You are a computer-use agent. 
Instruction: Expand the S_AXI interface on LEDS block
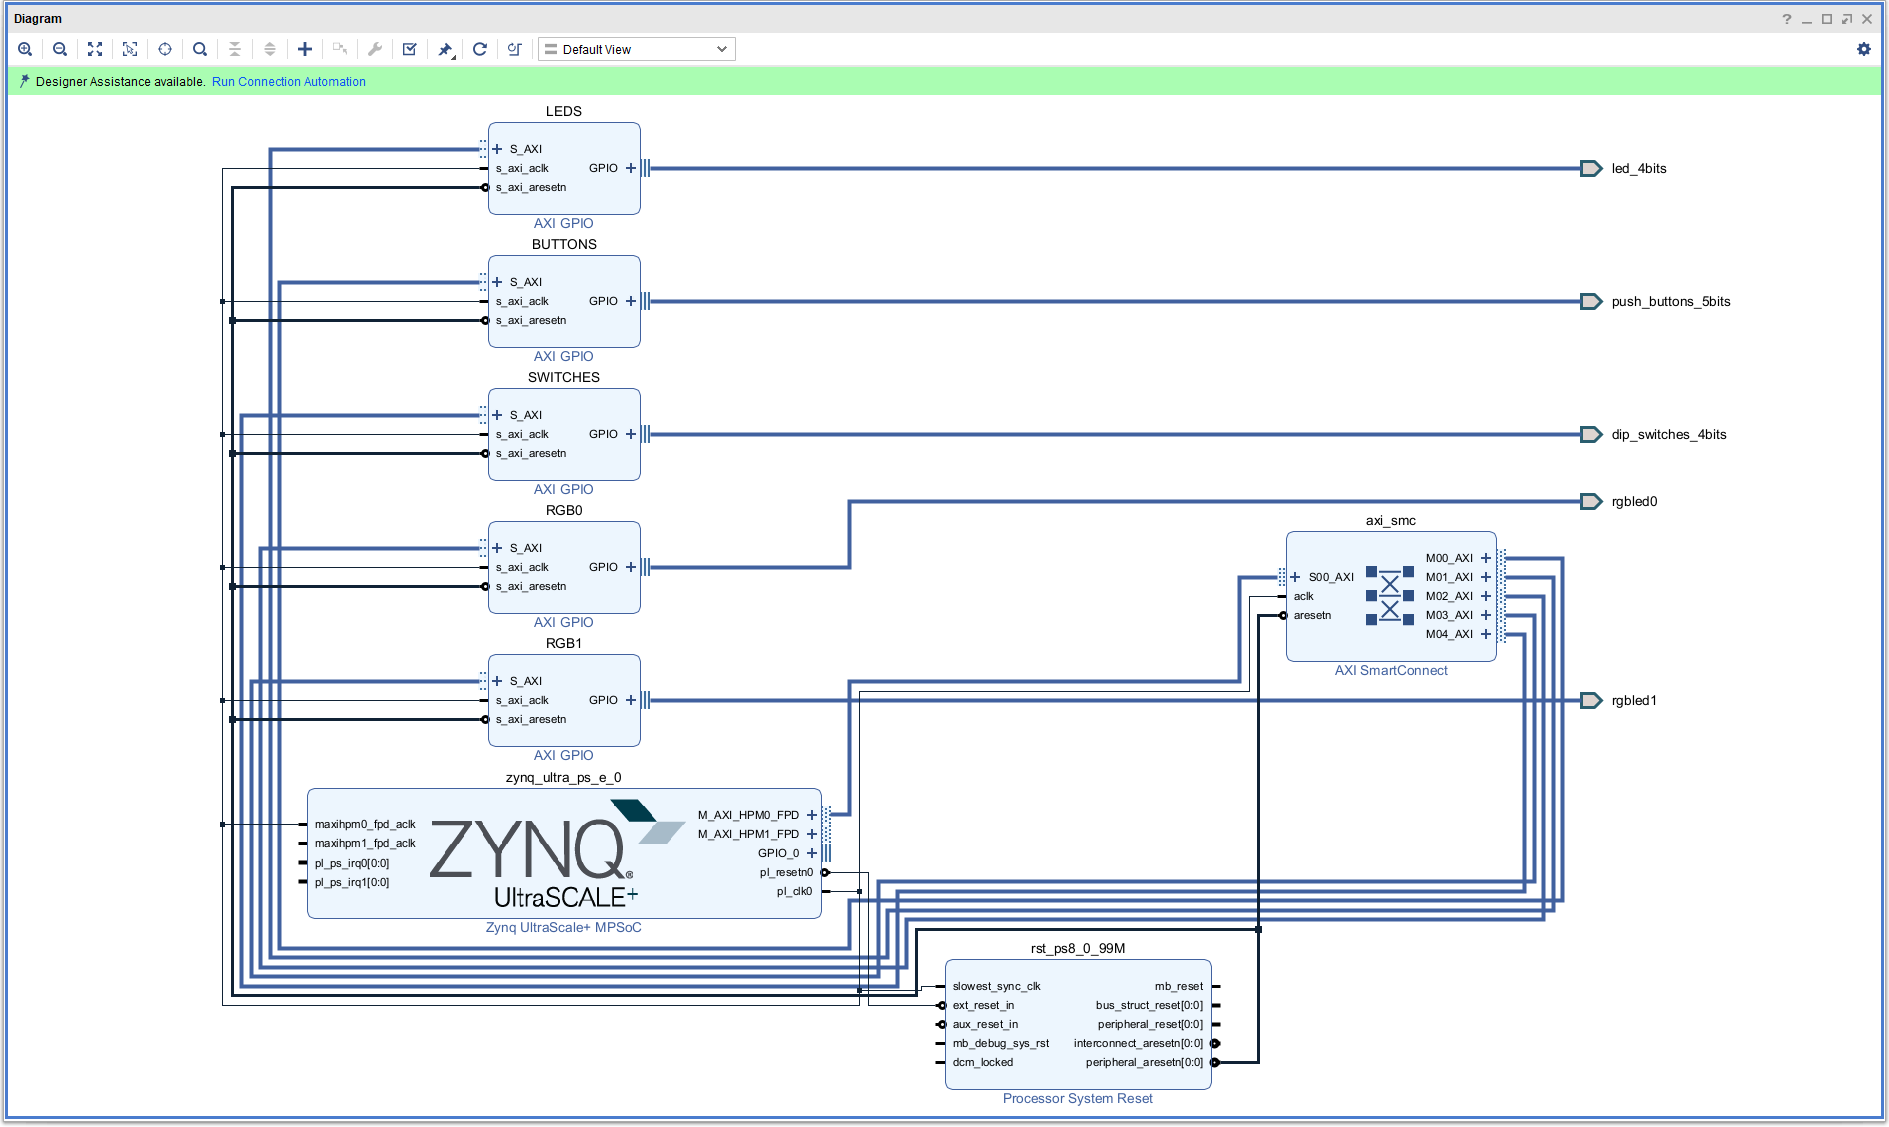tap(497, 149)
